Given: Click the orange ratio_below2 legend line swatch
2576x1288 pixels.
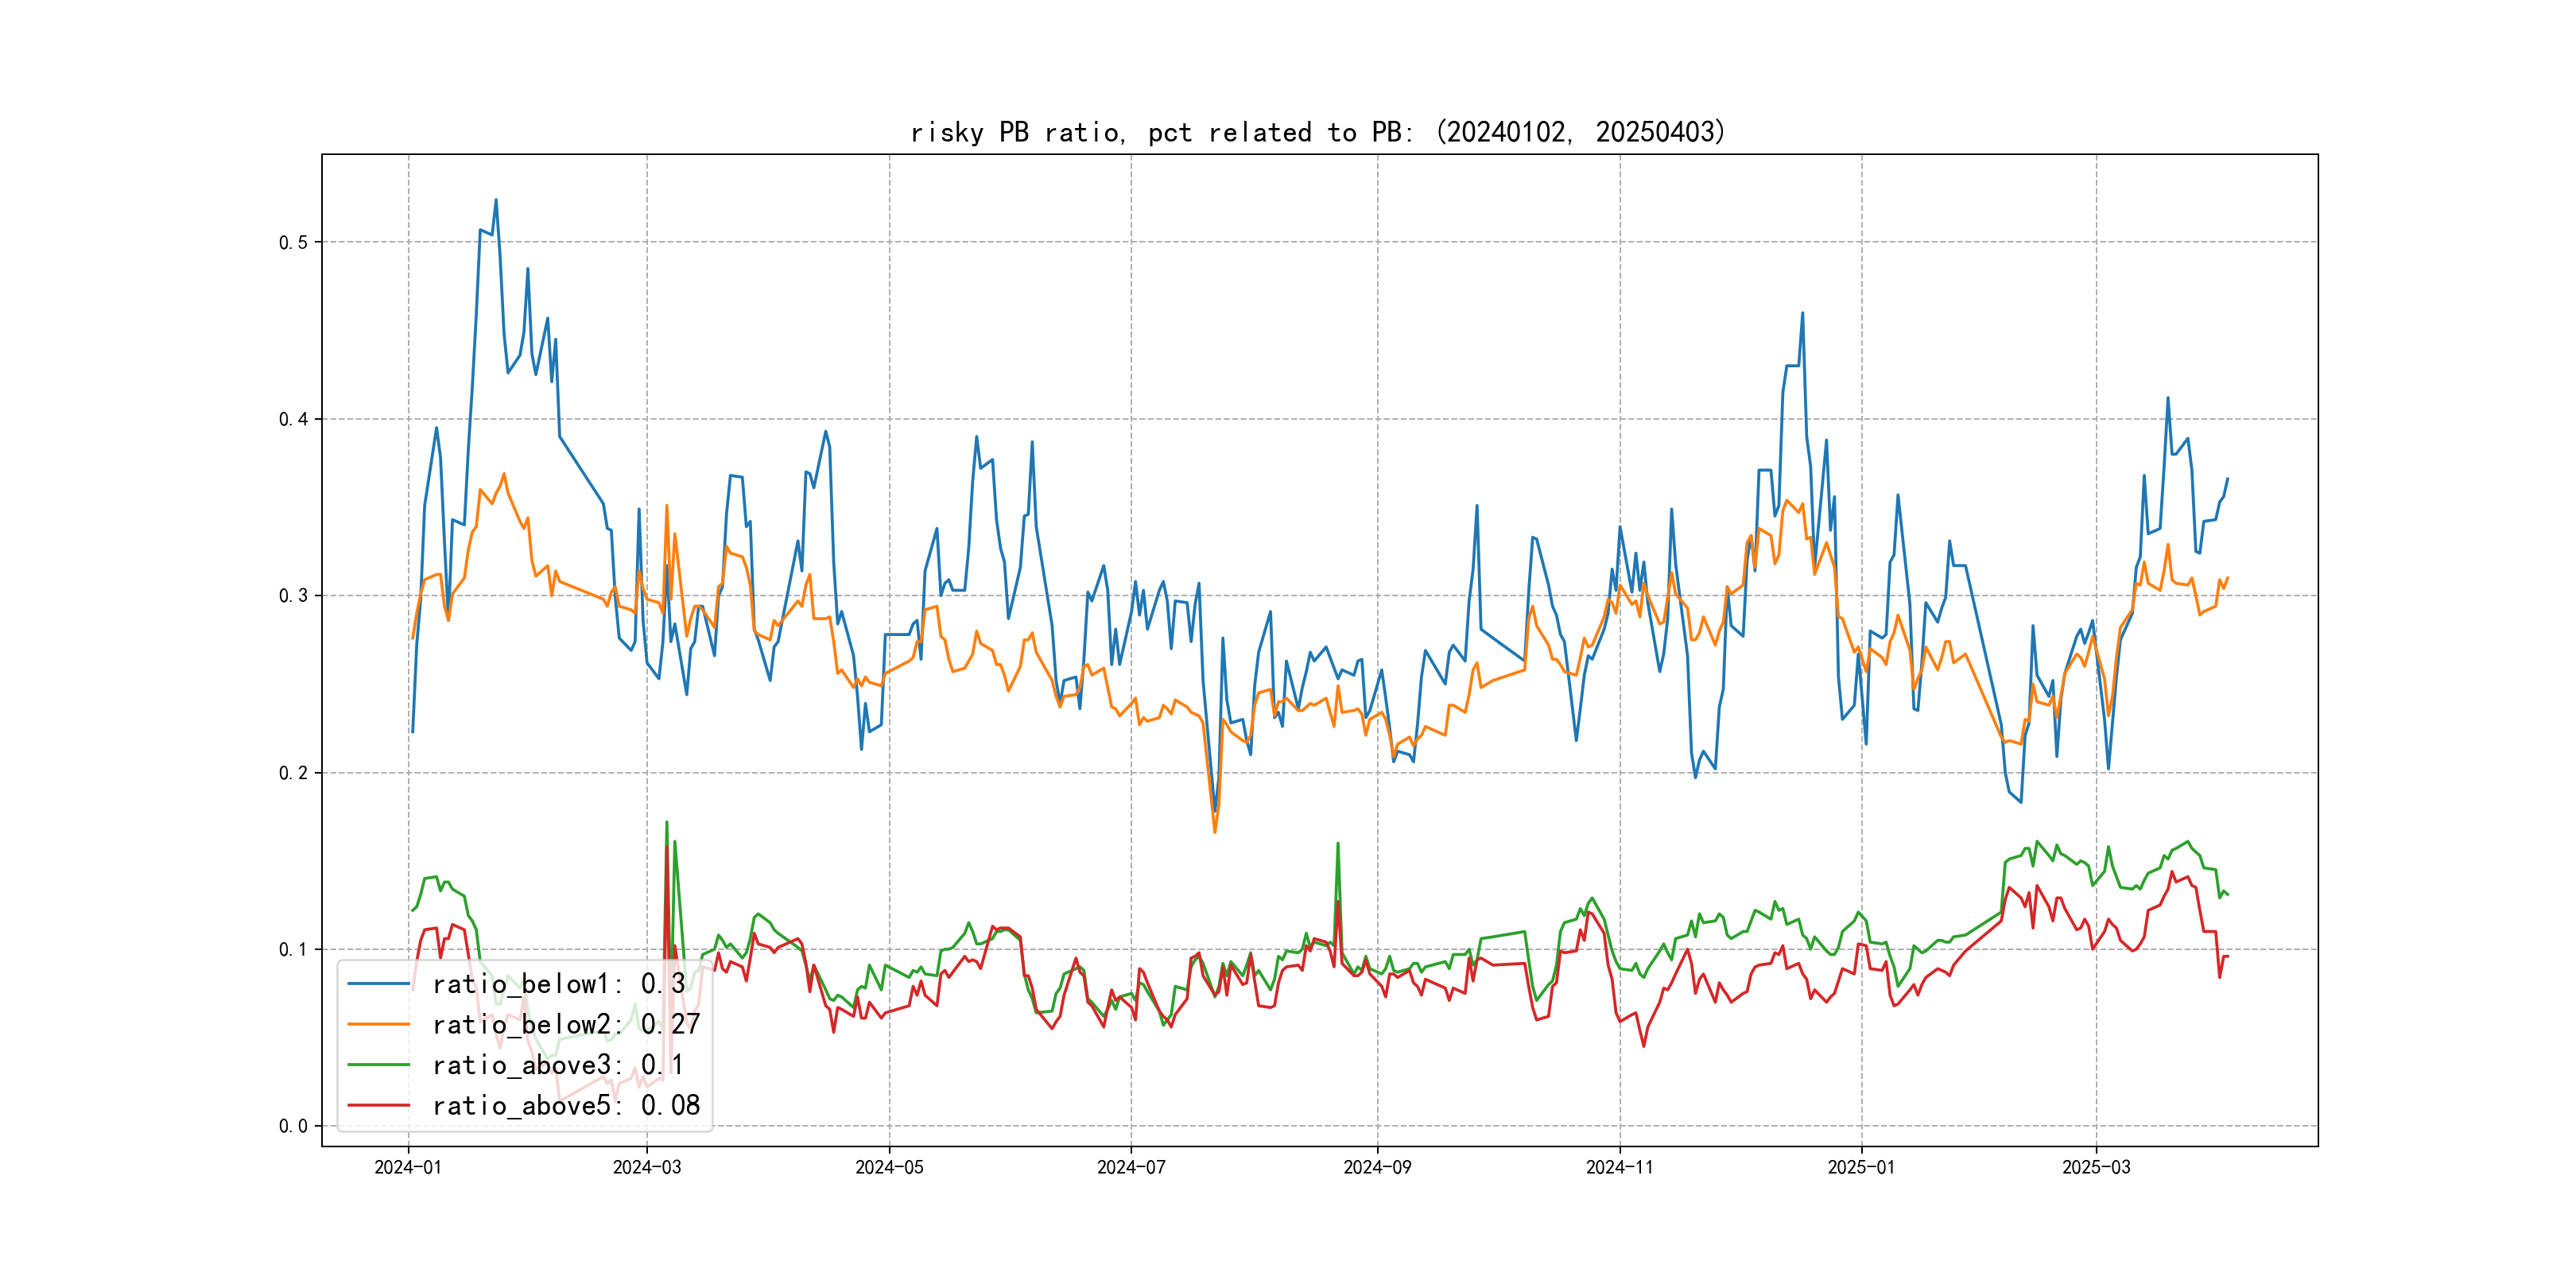Looking at the screenshot, I should [378, 1024].
